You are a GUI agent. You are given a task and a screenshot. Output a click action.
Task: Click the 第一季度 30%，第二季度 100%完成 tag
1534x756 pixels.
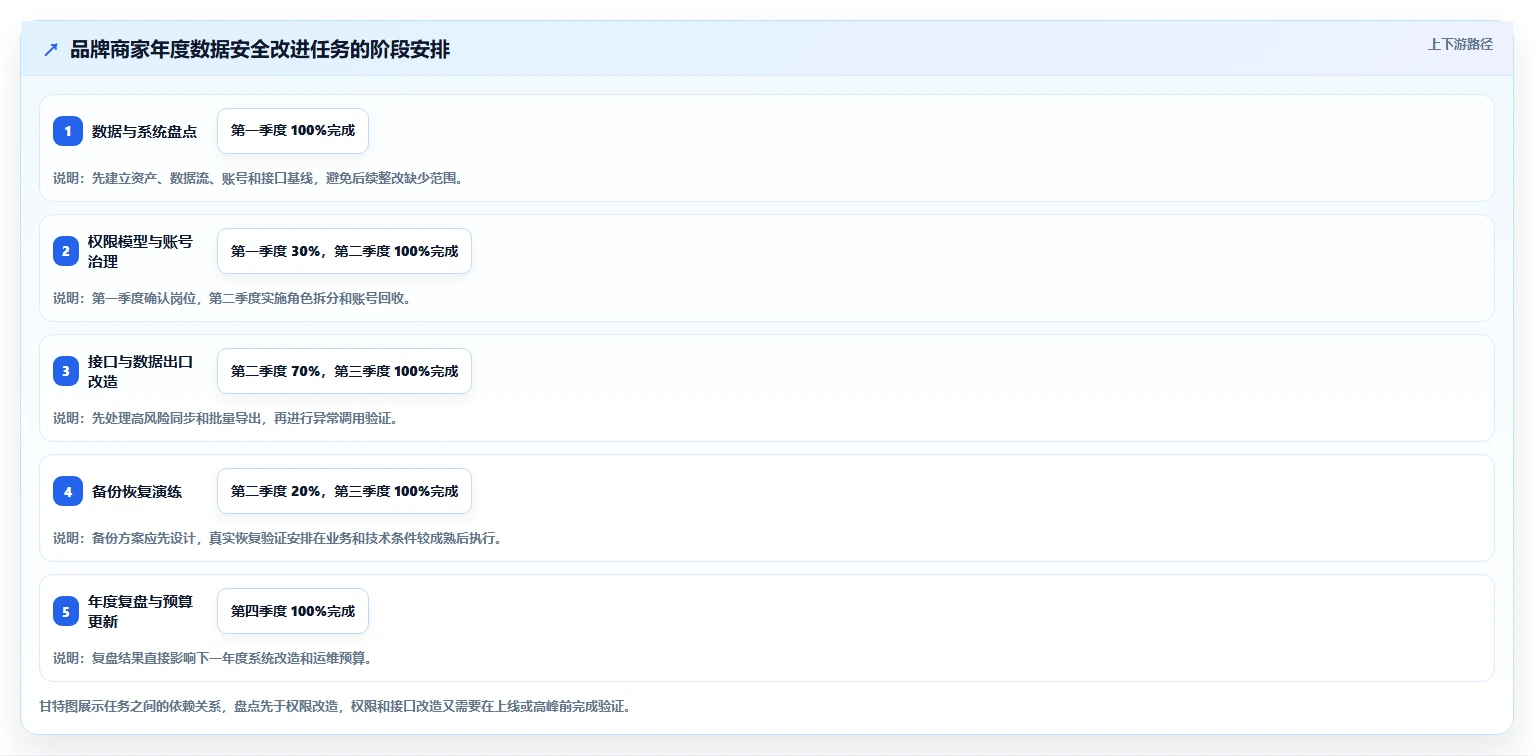[344, 251]
